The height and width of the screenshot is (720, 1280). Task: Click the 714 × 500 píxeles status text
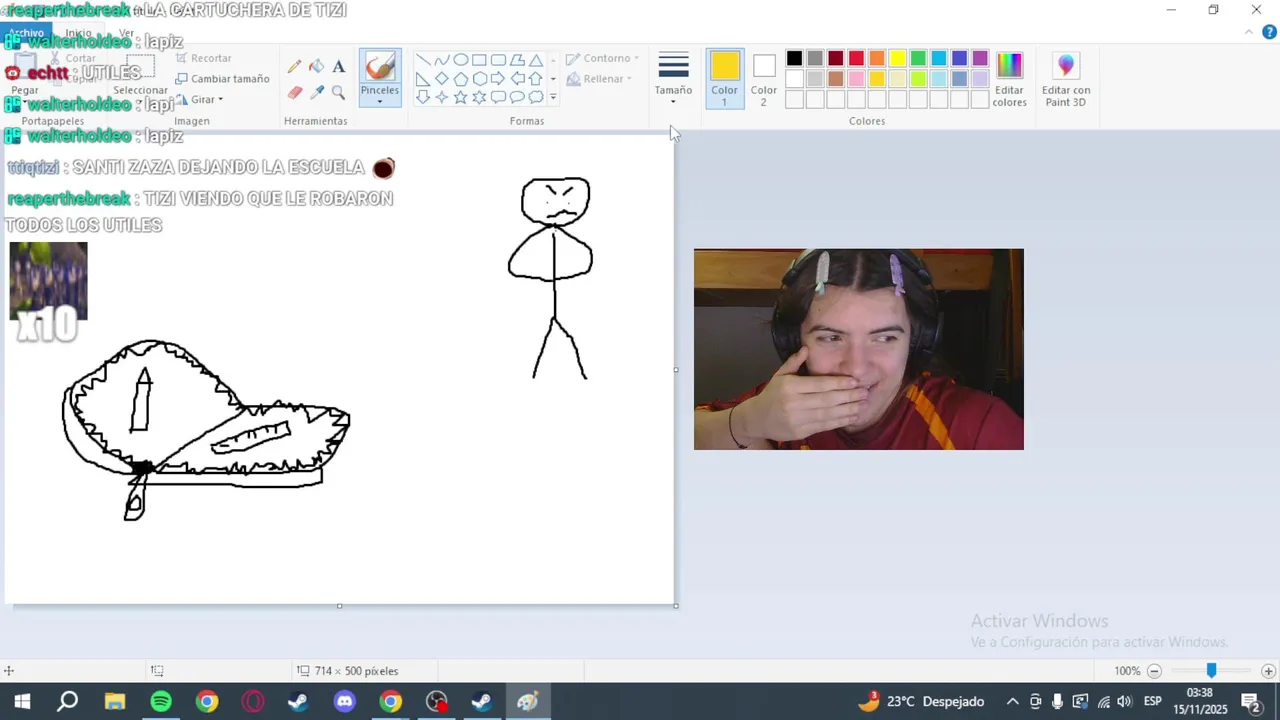point(356,671)
